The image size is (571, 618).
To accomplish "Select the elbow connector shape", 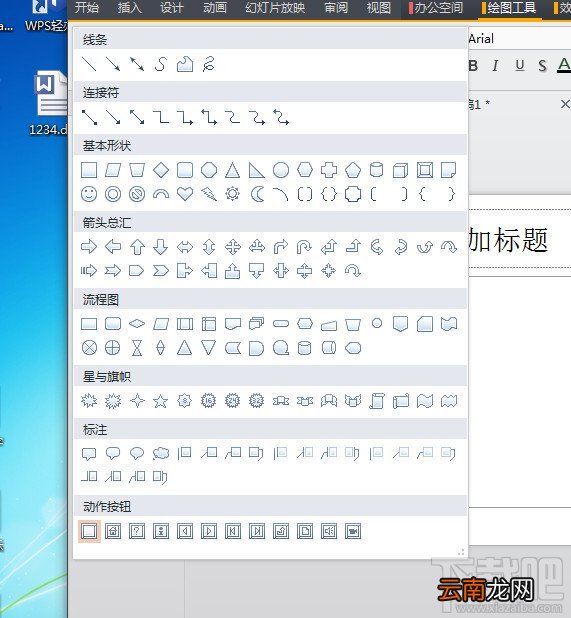I will tap(161, 117).
